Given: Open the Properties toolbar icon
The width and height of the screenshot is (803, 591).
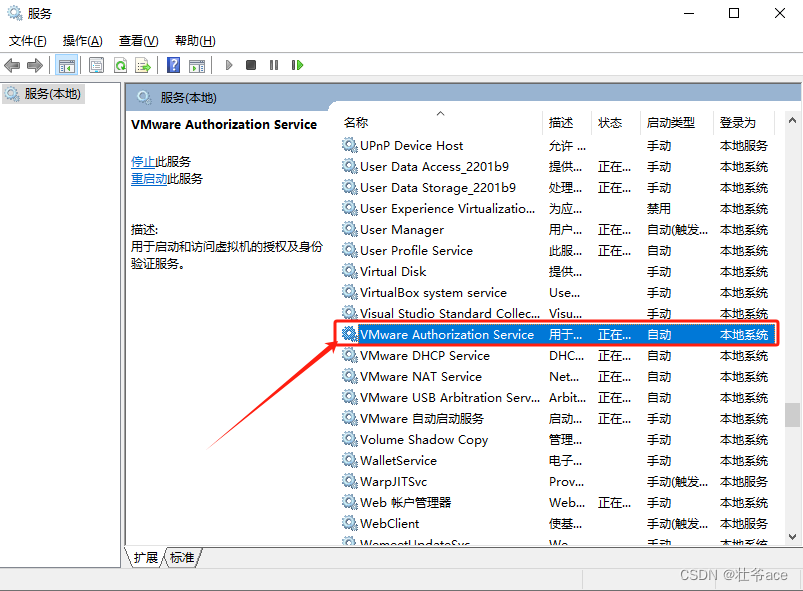Looking at the screenshot, I should click(96, 66).
